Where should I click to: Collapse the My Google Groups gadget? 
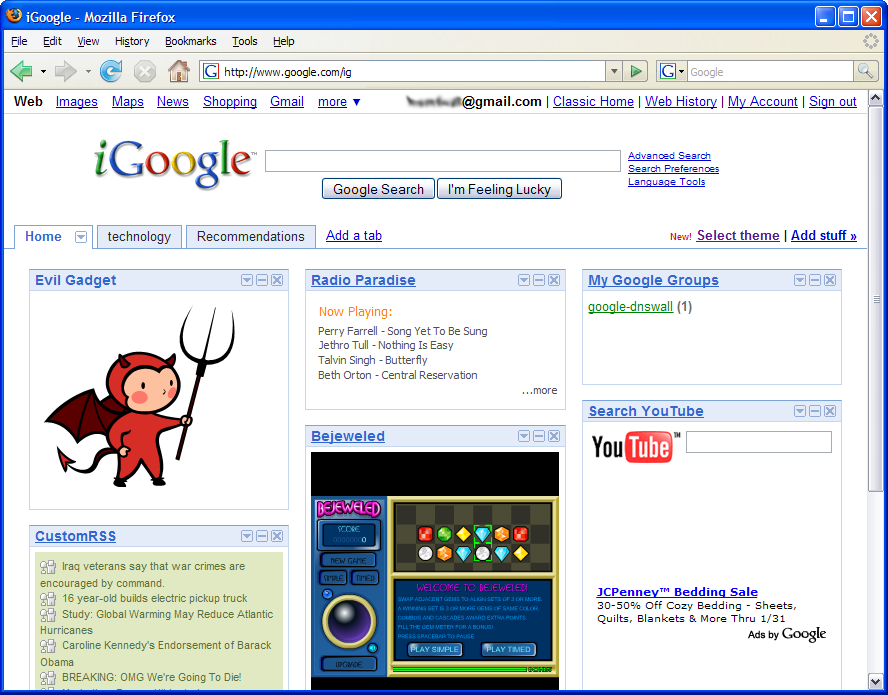(815, 280)
